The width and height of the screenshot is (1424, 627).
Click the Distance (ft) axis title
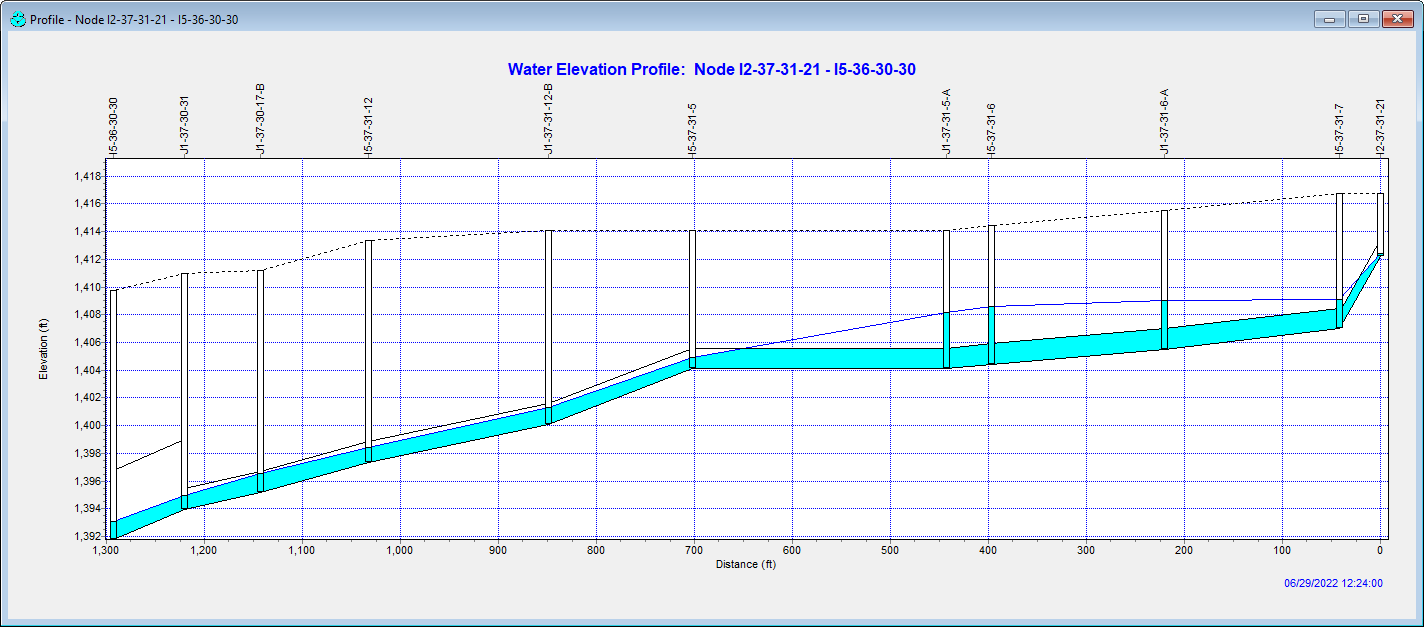pyautogui.click(x=745, y=564)
